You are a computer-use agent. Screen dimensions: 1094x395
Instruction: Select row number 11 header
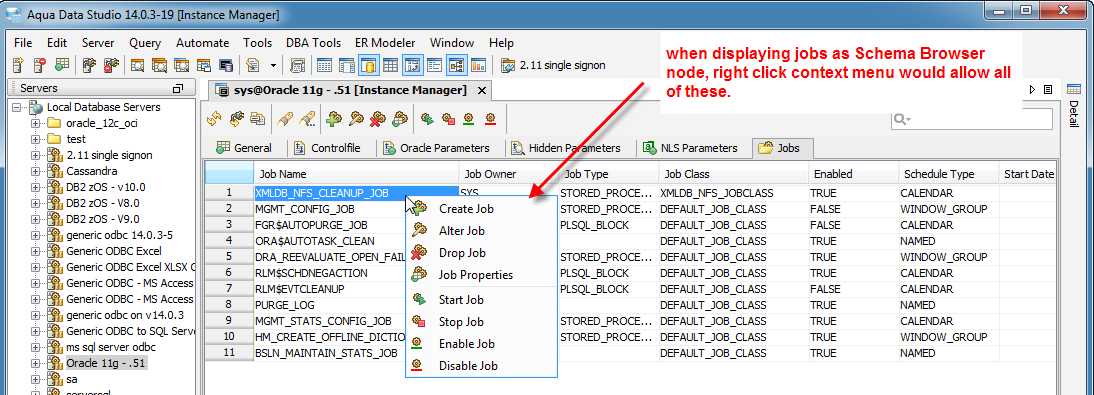click(229, 353)
